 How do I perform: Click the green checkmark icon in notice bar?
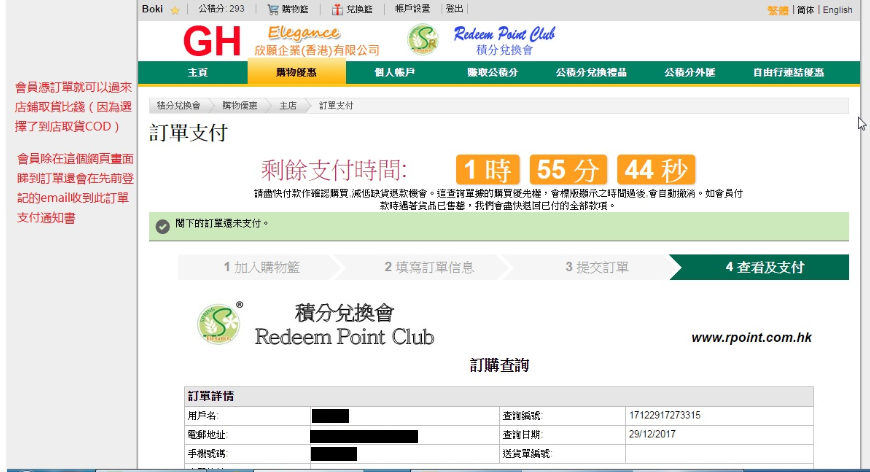[163, 226]
